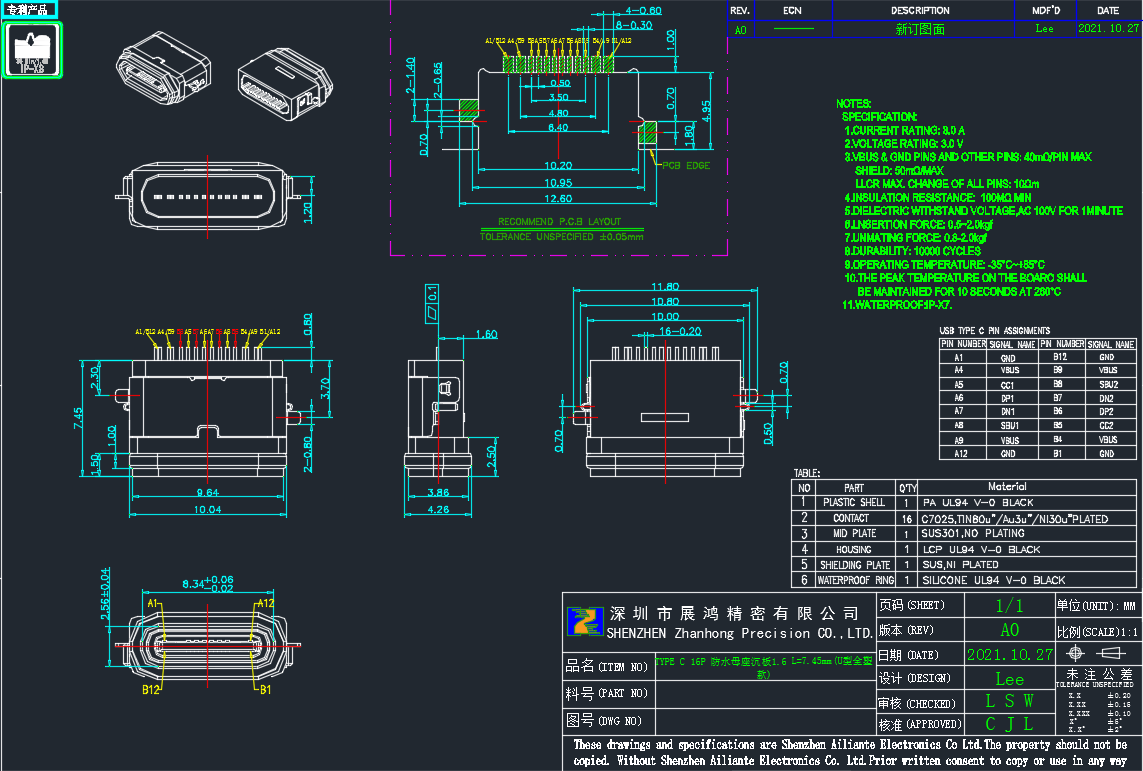1143x771 pixels.
Task: Click the 专利产品 label
Action: click(x=28, y=9)
